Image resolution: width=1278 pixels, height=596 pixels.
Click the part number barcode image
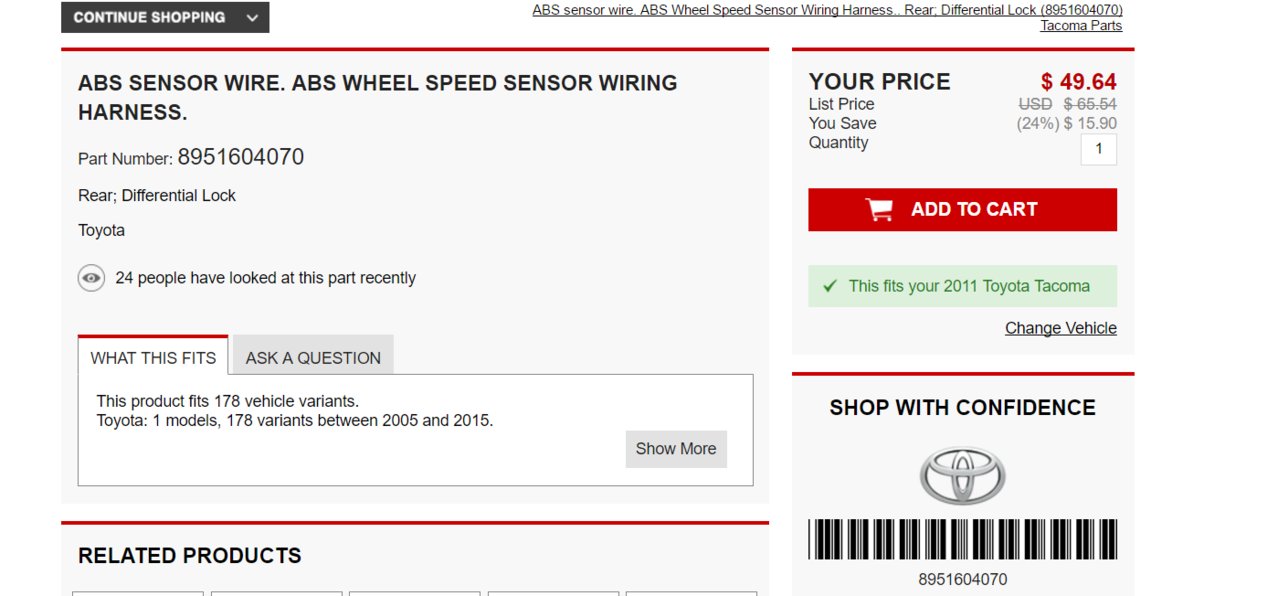pyautogui.click(x=962, y=539)
